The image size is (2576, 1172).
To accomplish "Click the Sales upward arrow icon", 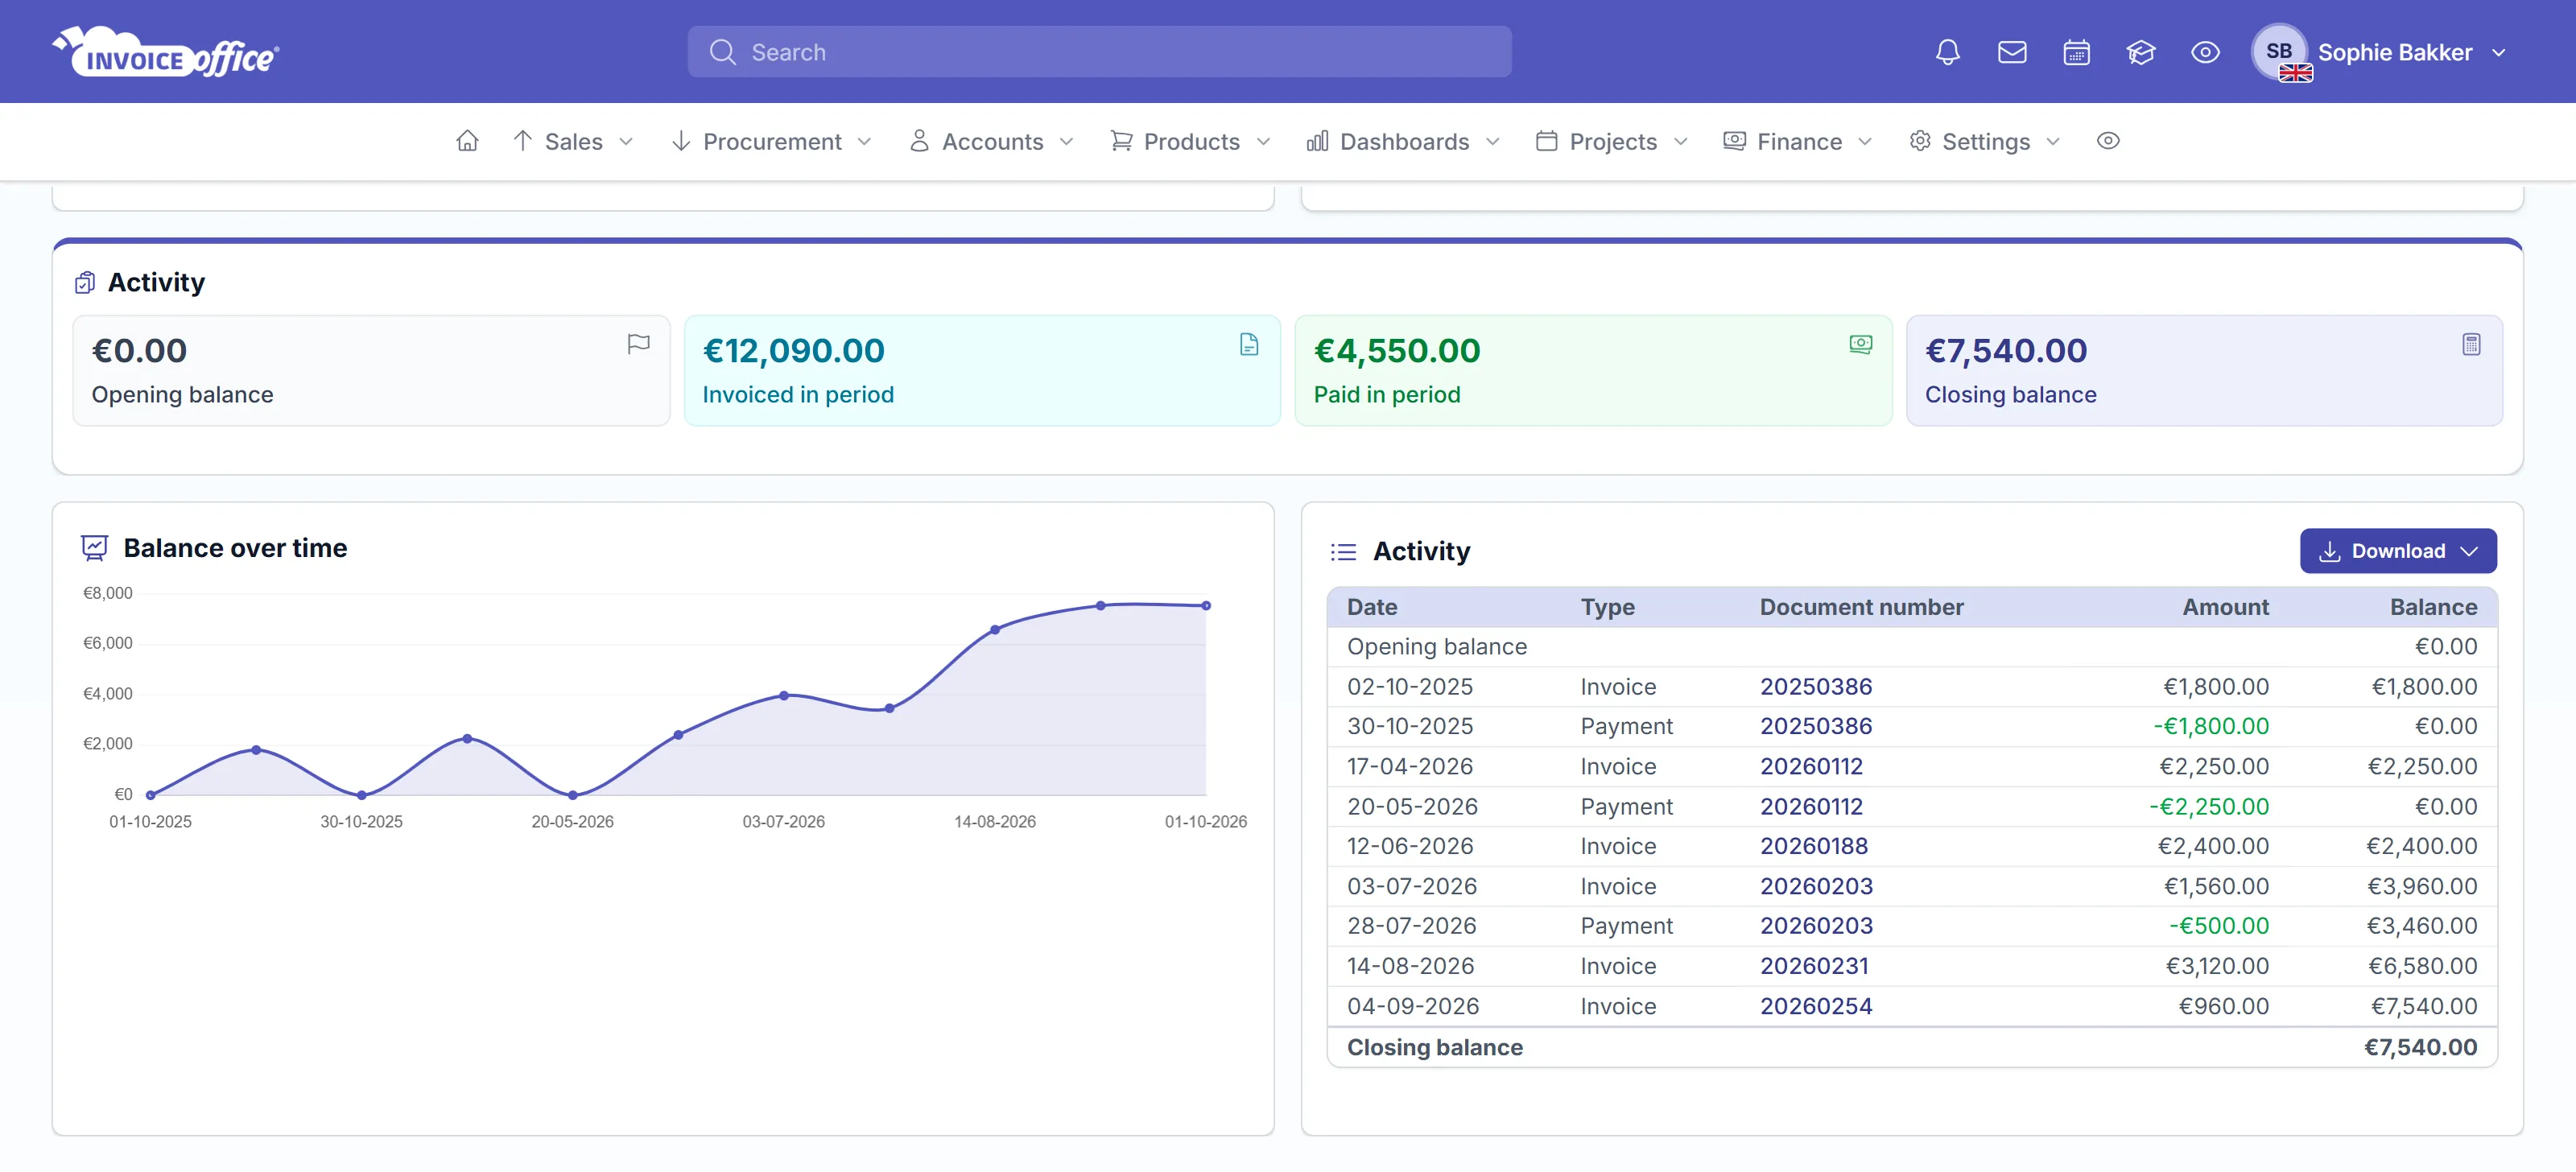I will (x=522, y=141).
